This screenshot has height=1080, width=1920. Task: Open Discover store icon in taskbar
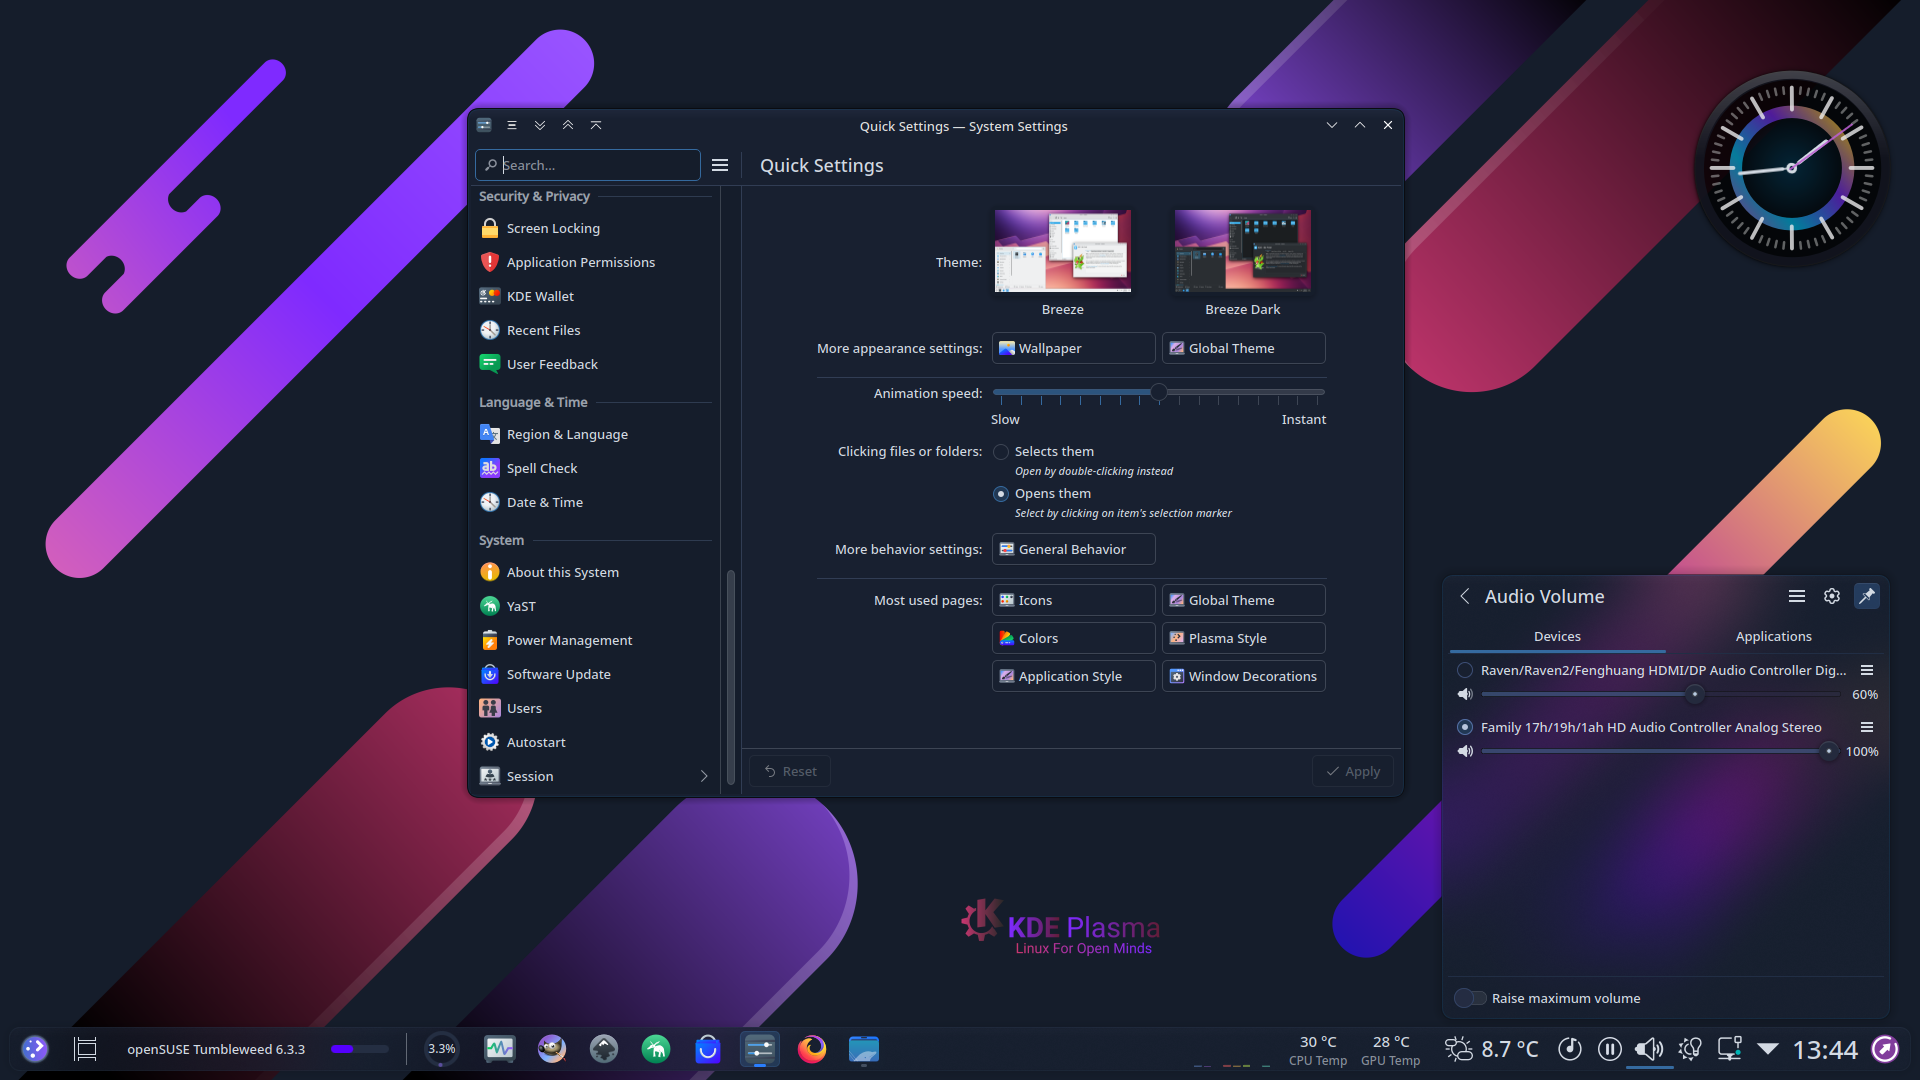[708, 1049]
